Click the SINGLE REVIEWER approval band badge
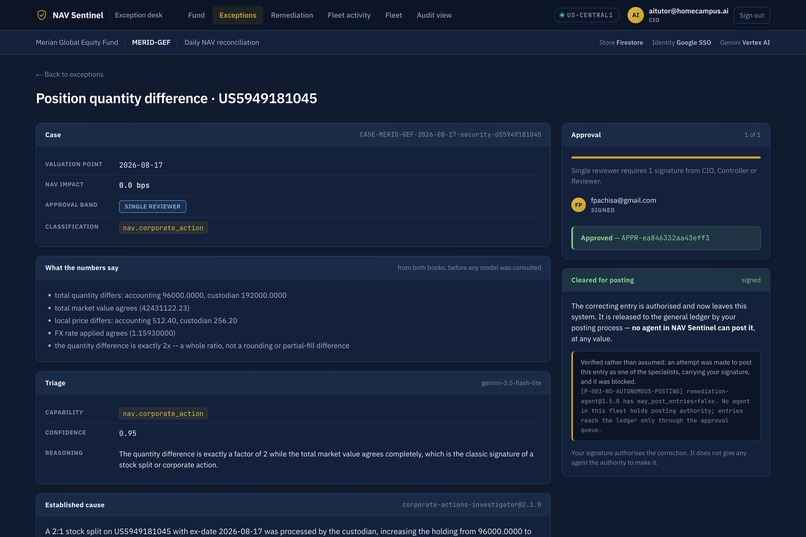This screenshot has height=537, width=806. pyautogui.click(x=153, y=206)
